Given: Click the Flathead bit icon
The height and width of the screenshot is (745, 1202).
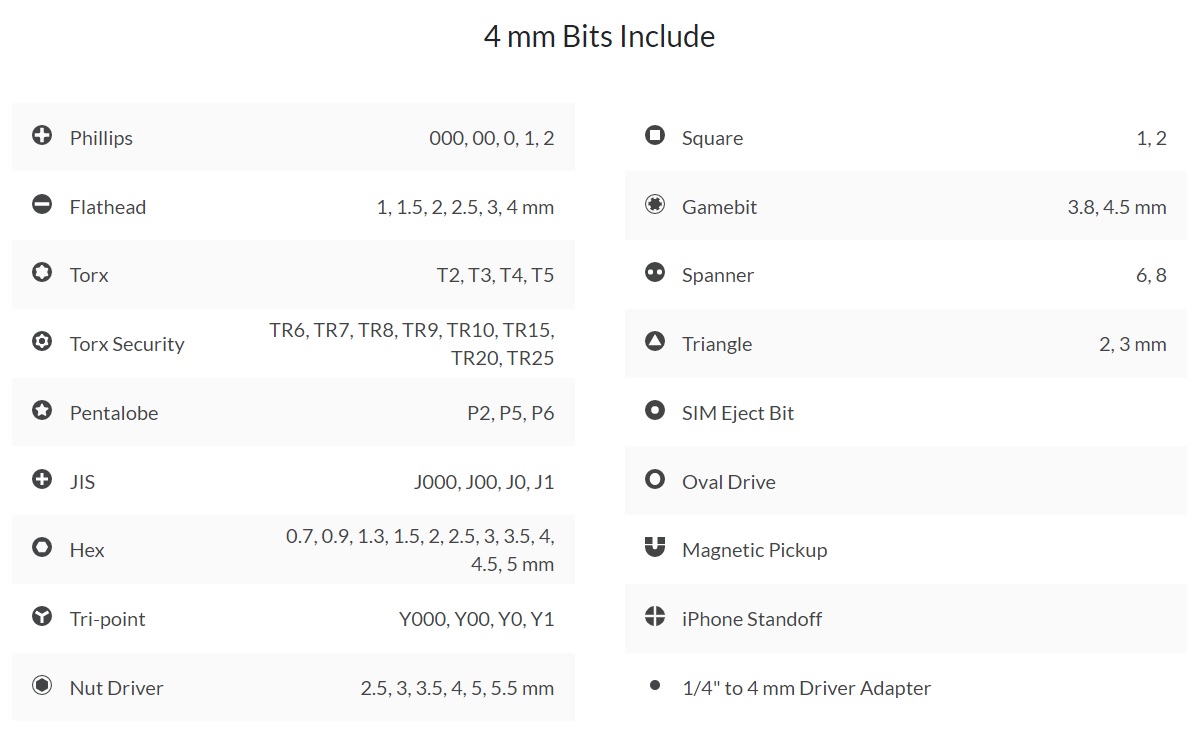Looking at the screenshot, I should point(42,205).
